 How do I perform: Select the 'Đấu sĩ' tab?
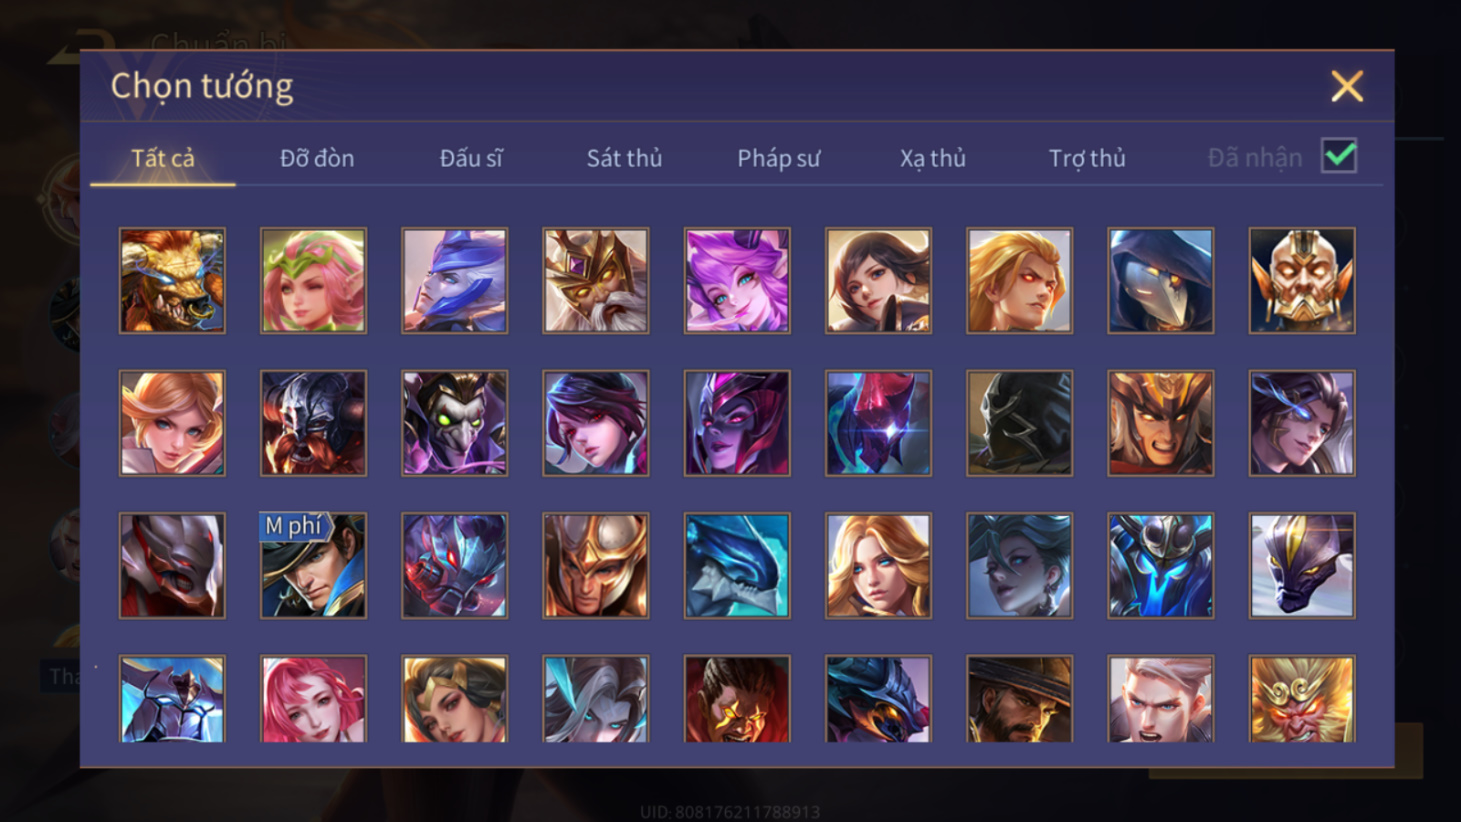tap(471, 158)
